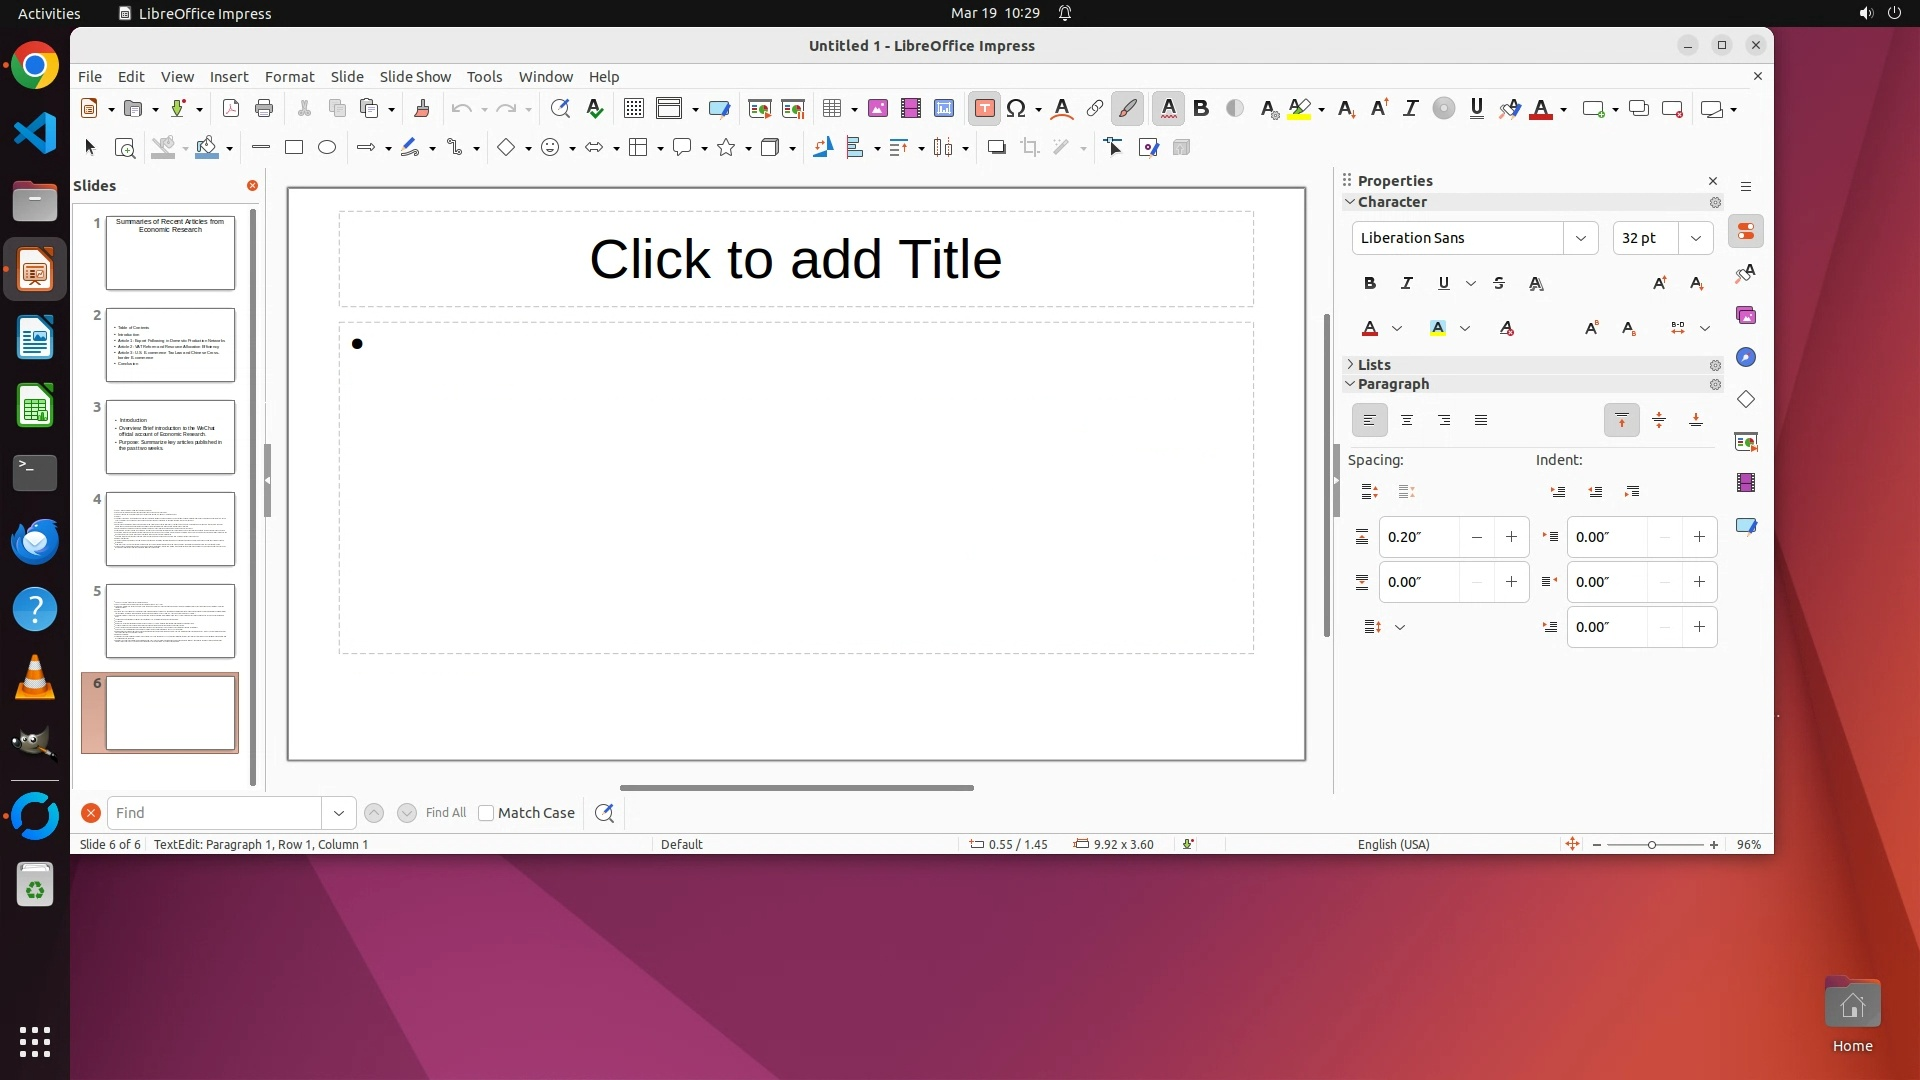Click the zoom slider in status bar
This screenshot has width=1920, height=1080.
pyautogui.click(x=1652, y=845)
